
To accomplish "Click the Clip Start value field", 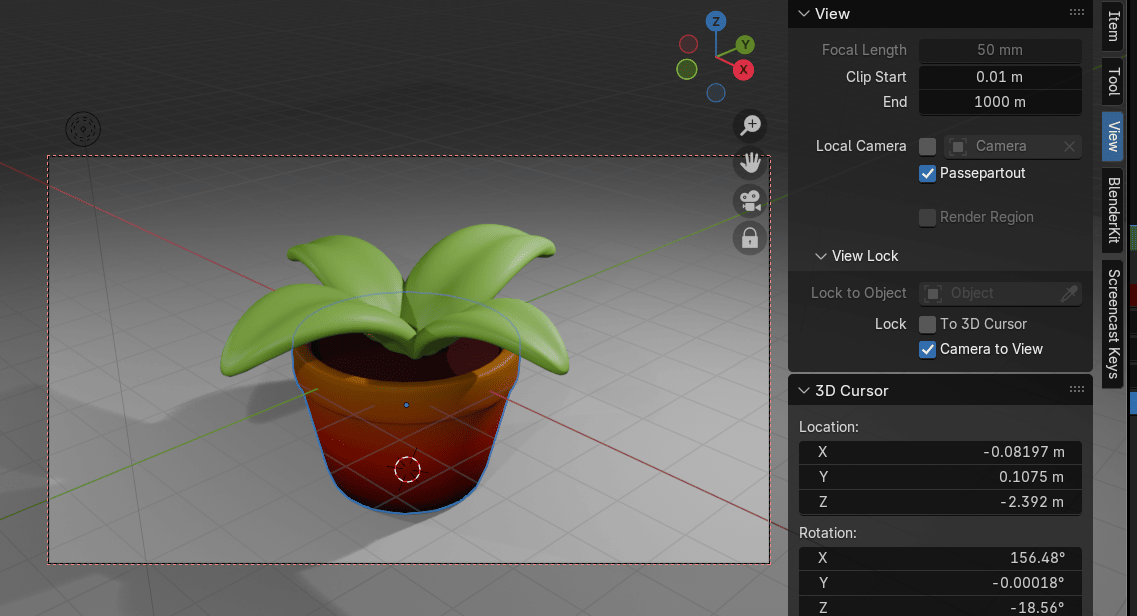I will 999,77.
